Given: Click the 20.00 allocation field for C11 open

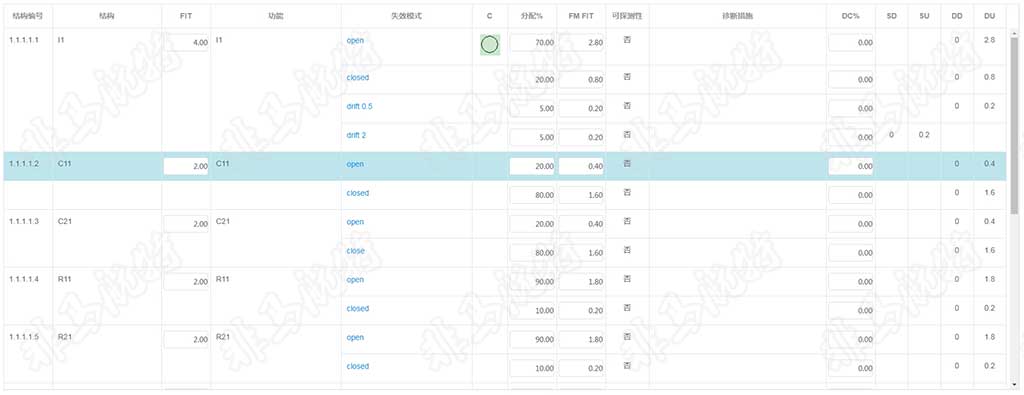Looking at the screenshot, I should click(532, 166).
